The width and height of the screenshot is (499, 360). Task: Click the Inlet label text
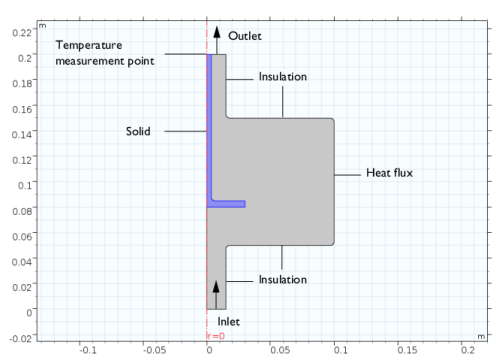(228, 322)
